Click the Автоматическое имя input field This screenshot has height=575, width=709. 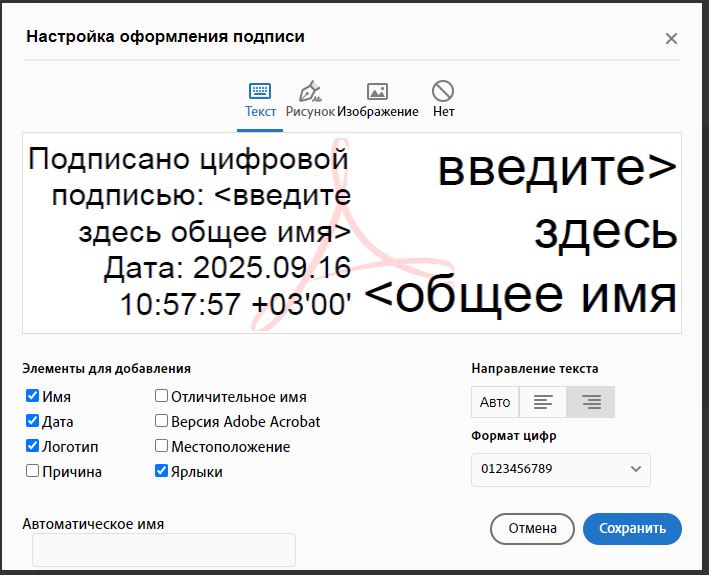tap(164, 549)
